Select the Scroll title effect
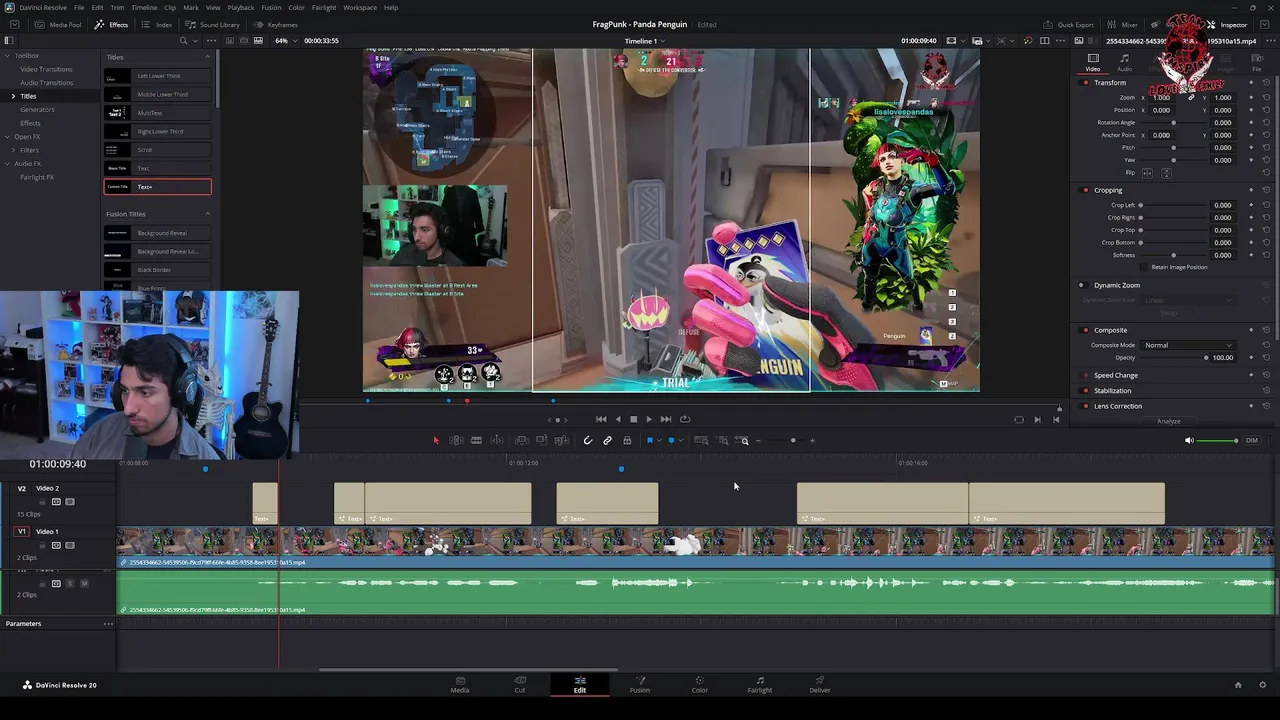This screenshot has width=1280, height=720. (158, 150)
